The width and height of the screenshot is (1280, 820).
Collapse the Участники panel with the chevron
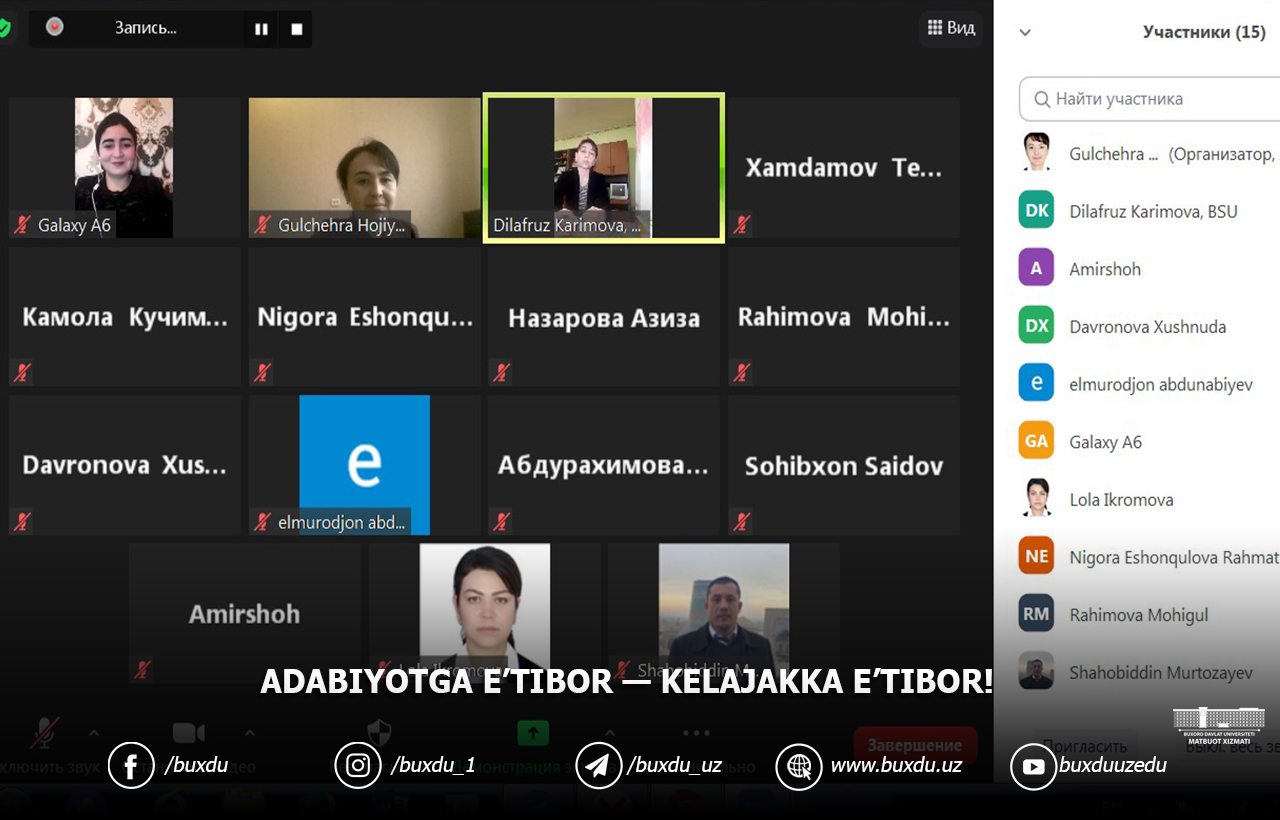[1025, 32]
